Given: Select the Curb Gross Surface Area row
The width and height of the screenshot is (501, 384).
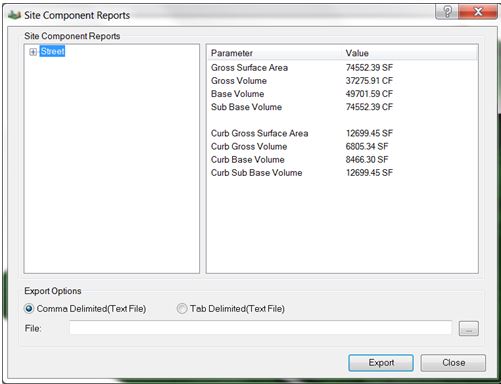Looking at the screenshot, I should coord(342,133).
